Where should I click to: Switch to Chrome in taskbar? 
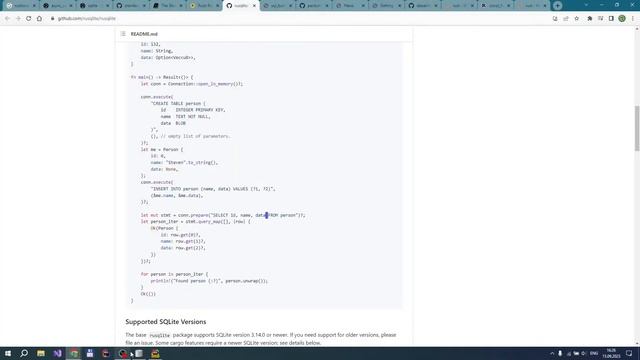[x=74, y=353]
